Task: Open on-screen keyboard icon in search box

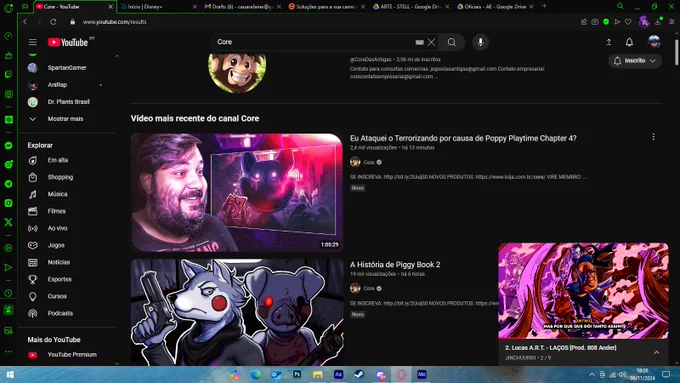Action: [419, 42]
